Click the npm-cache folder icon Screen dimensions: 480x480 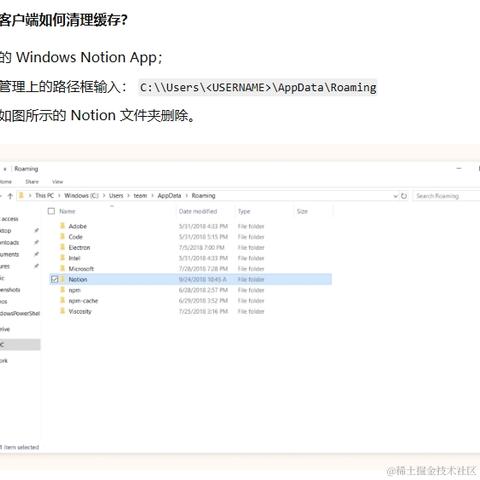point(62,301)
